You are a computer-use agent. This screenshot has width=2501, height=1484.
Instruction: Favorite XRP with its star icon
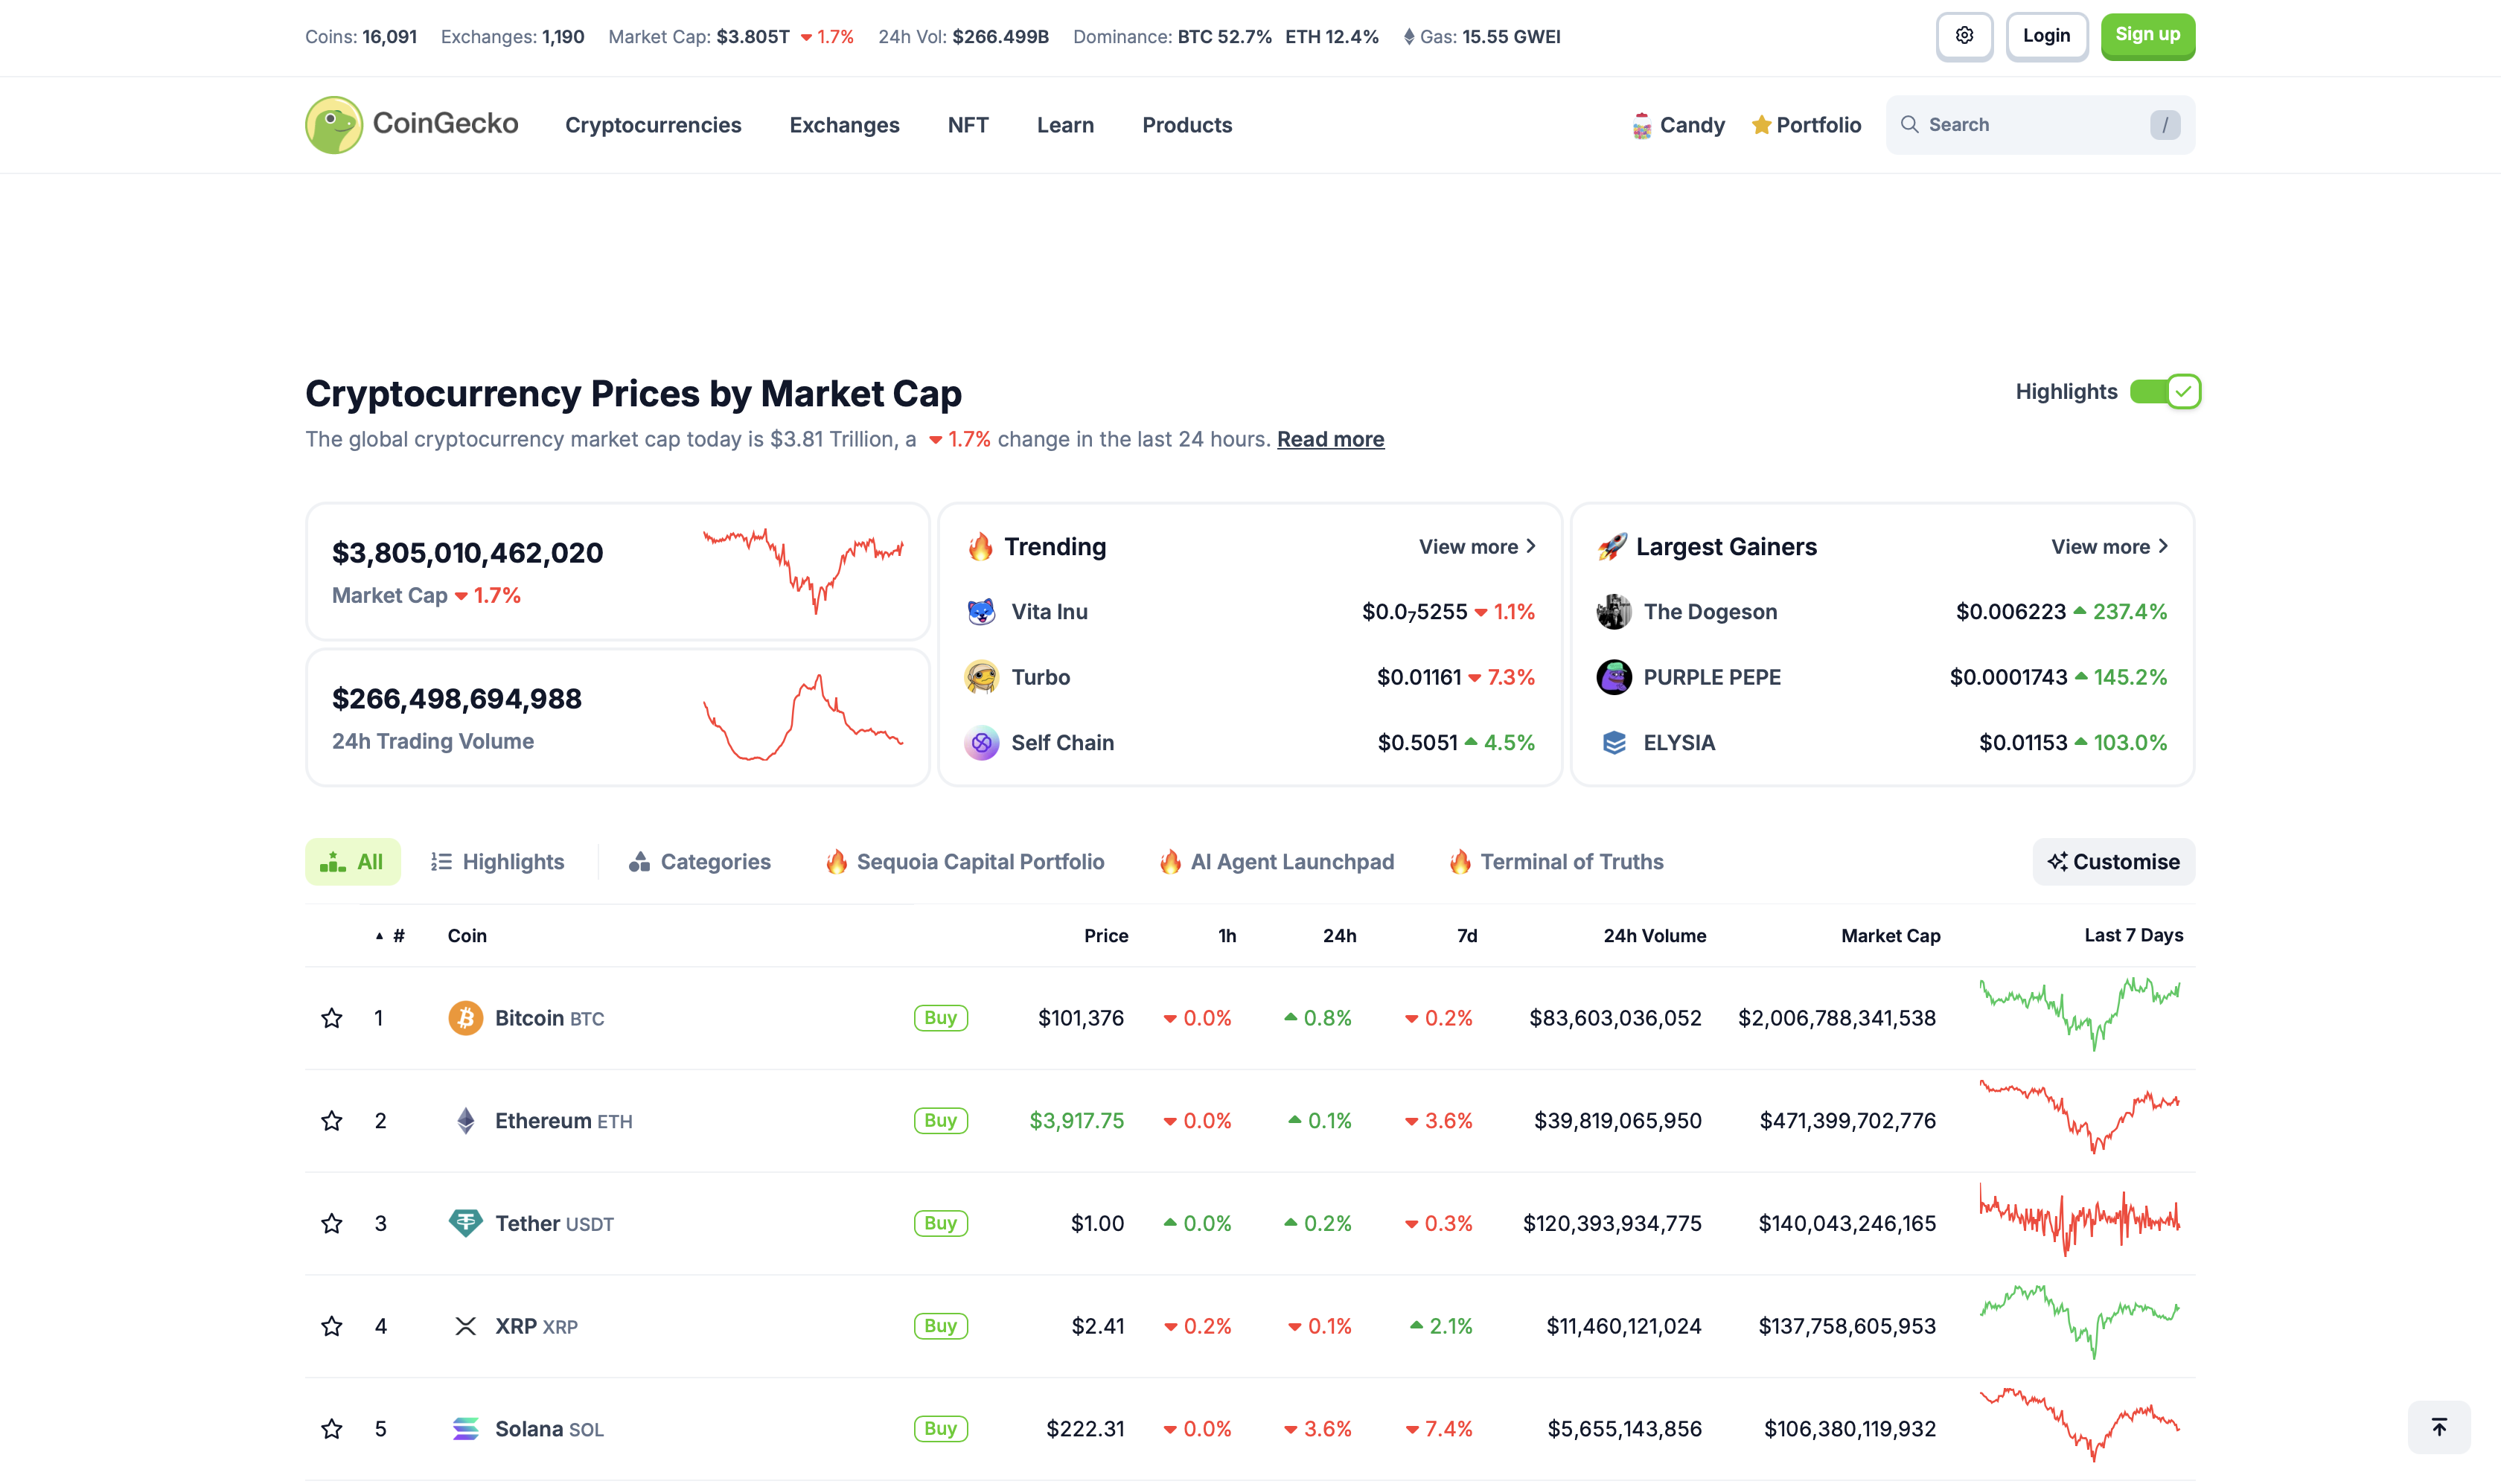click(x=332, y=1326)
